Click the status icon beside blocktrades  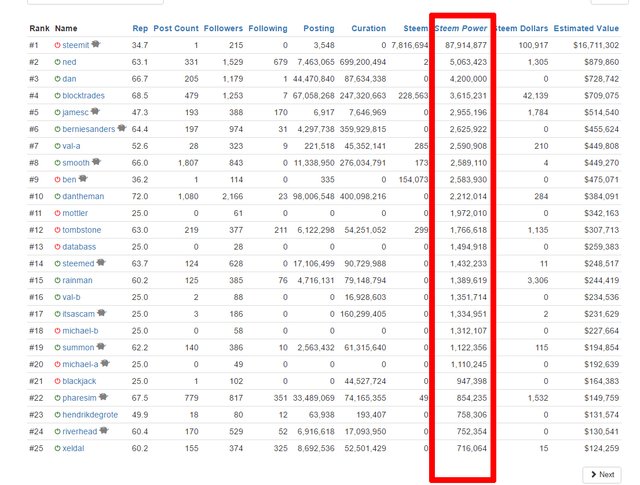[x=58, y=96]
